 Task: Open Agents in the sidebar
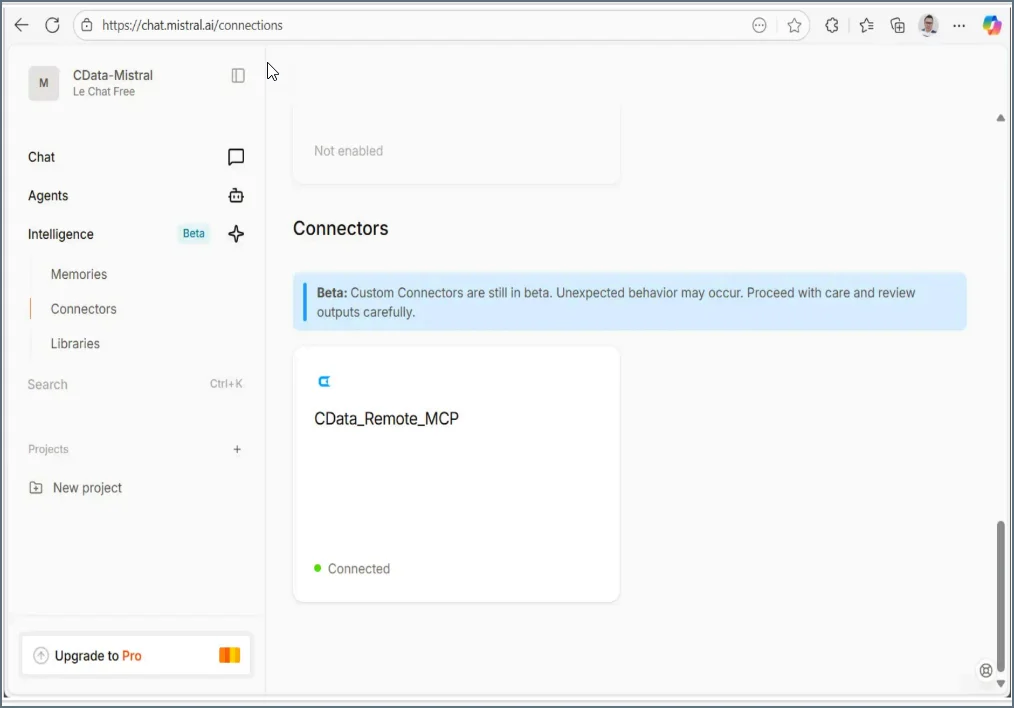coord(48,195)
